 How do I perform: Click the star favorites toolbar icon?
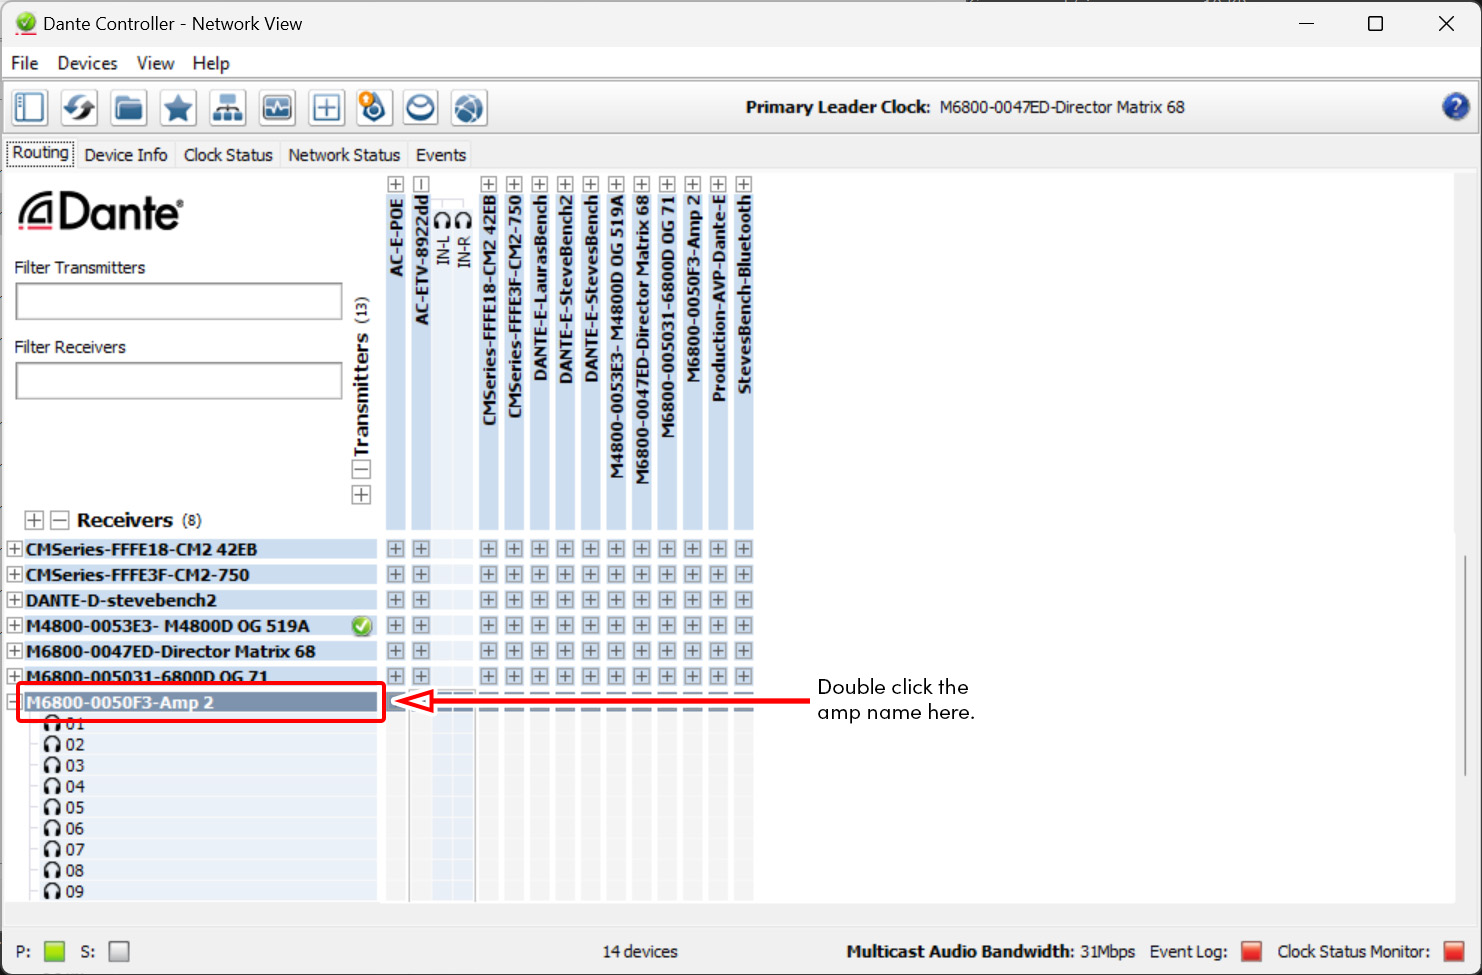click(x=178, y=107)
